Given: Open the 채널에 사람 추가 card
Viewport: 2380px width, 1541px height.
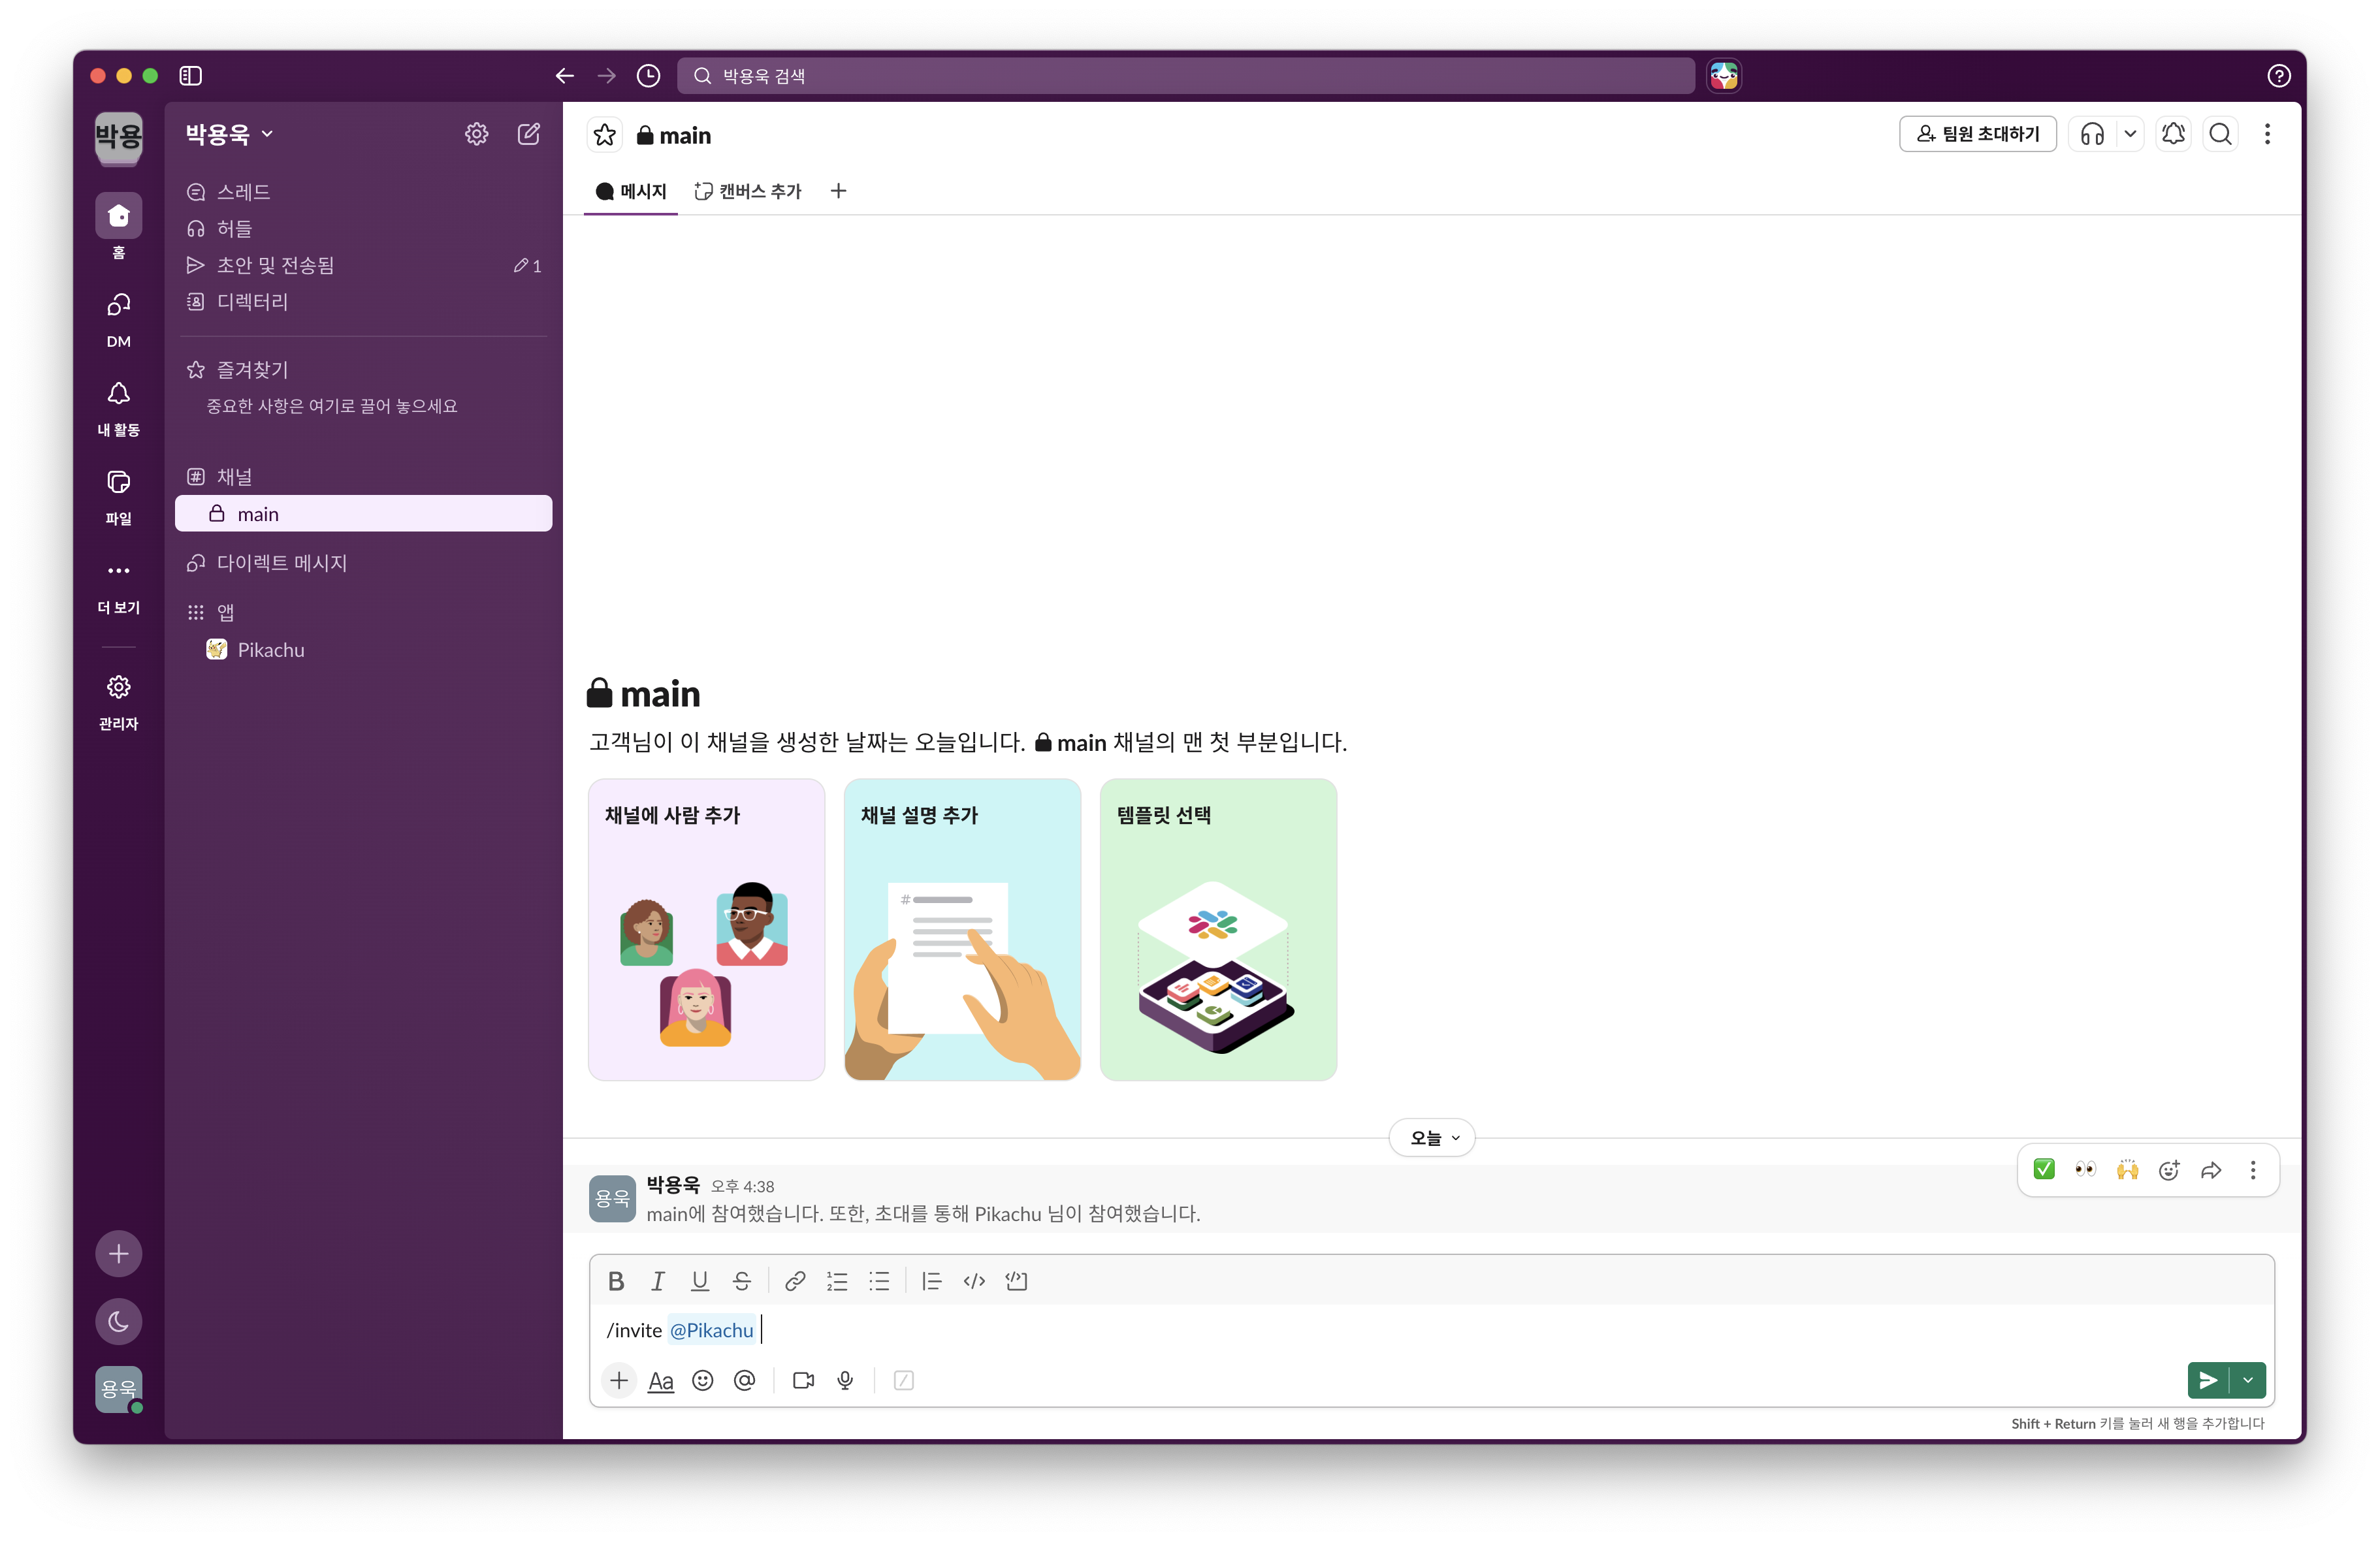Looking at the screenshot, I should [x=707, y=930].
